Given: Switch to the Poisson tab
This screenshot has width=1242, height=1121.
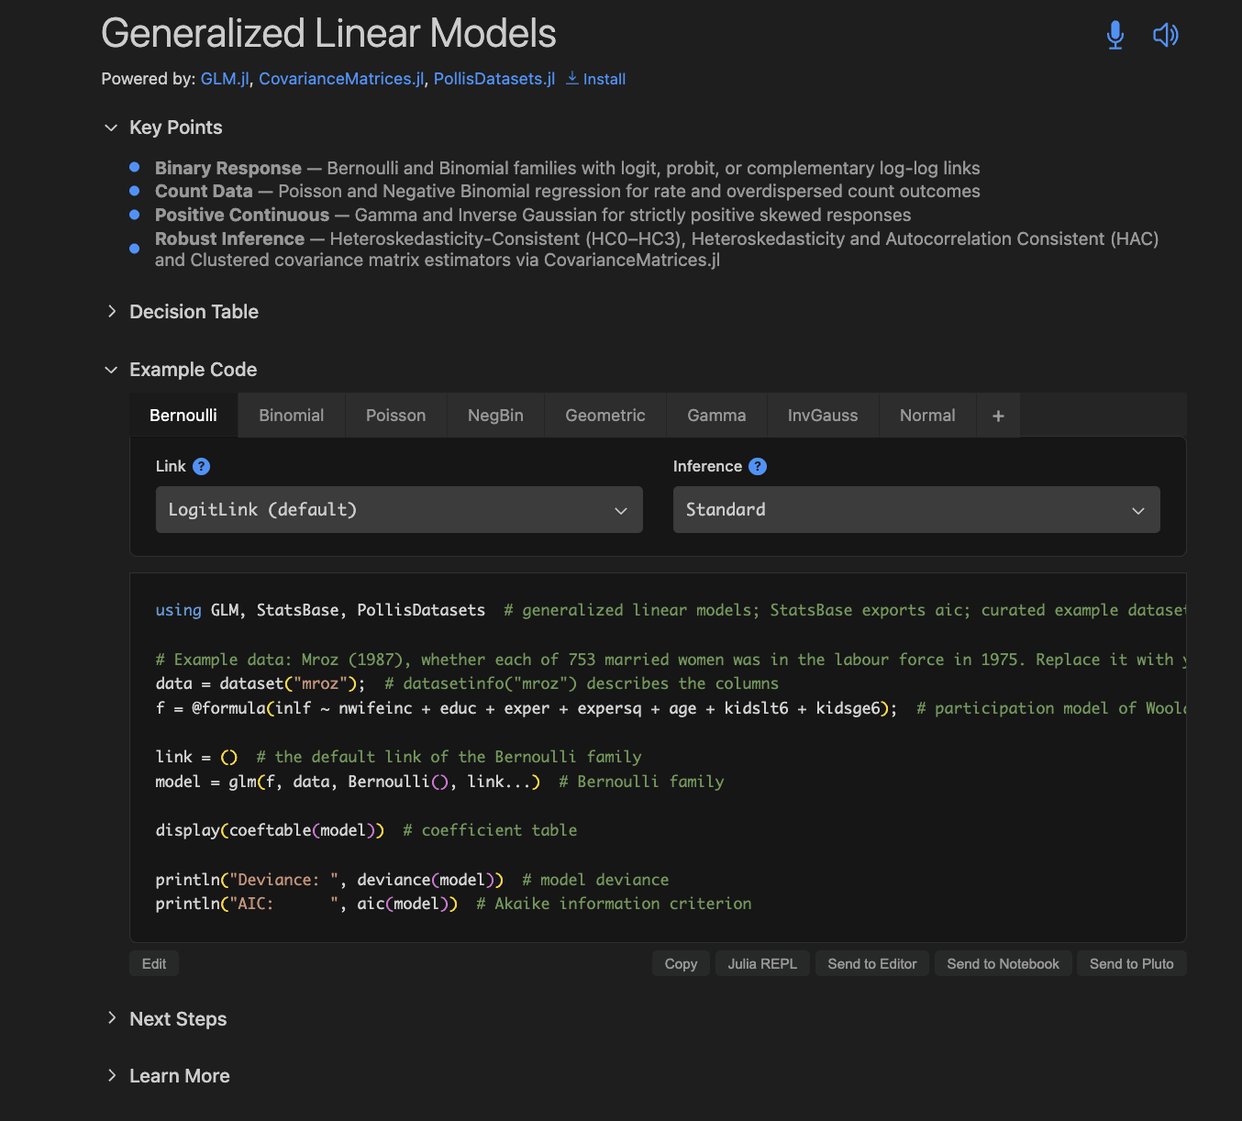Looking at the screenshot, I should (x=396, y=415).
